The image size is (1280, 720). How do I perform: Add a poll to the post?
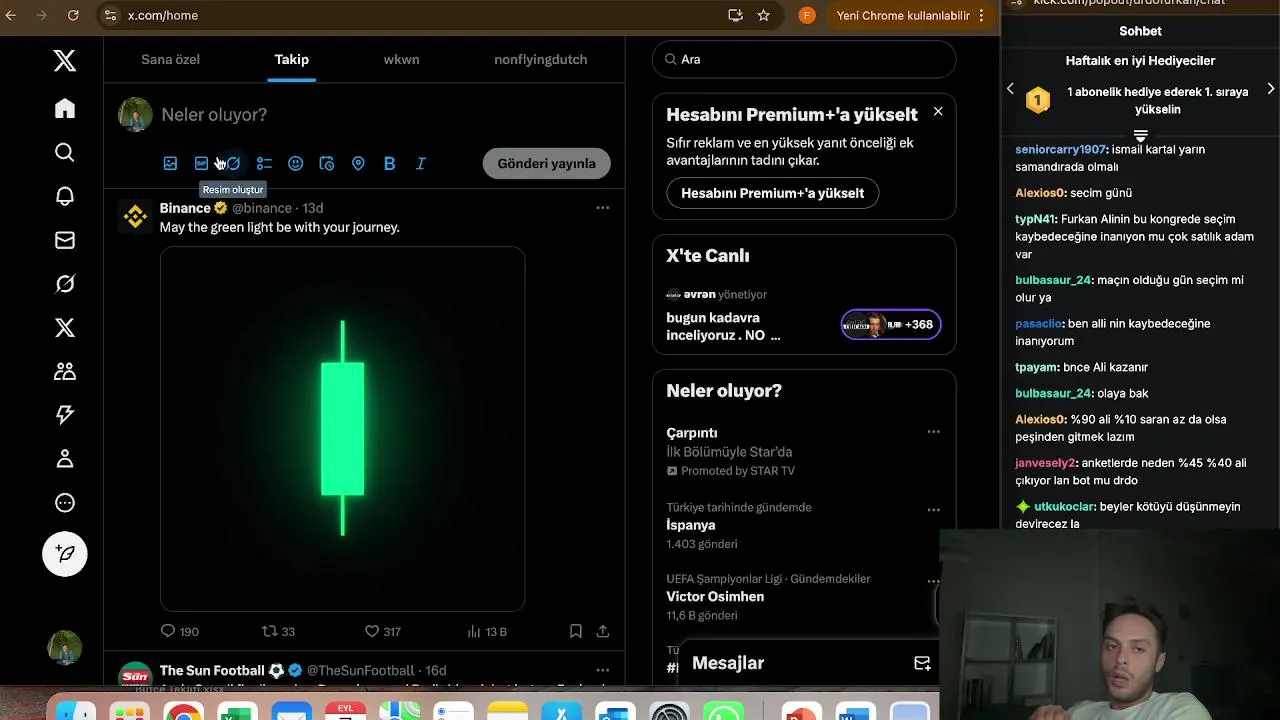pos(264,163)
